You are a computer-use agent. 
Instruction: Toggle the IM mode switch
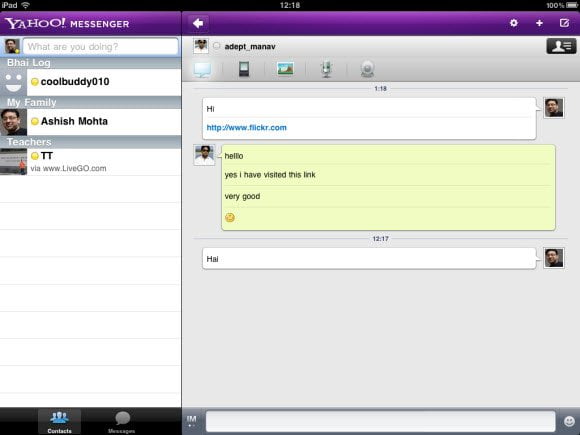tap(192, 421)
